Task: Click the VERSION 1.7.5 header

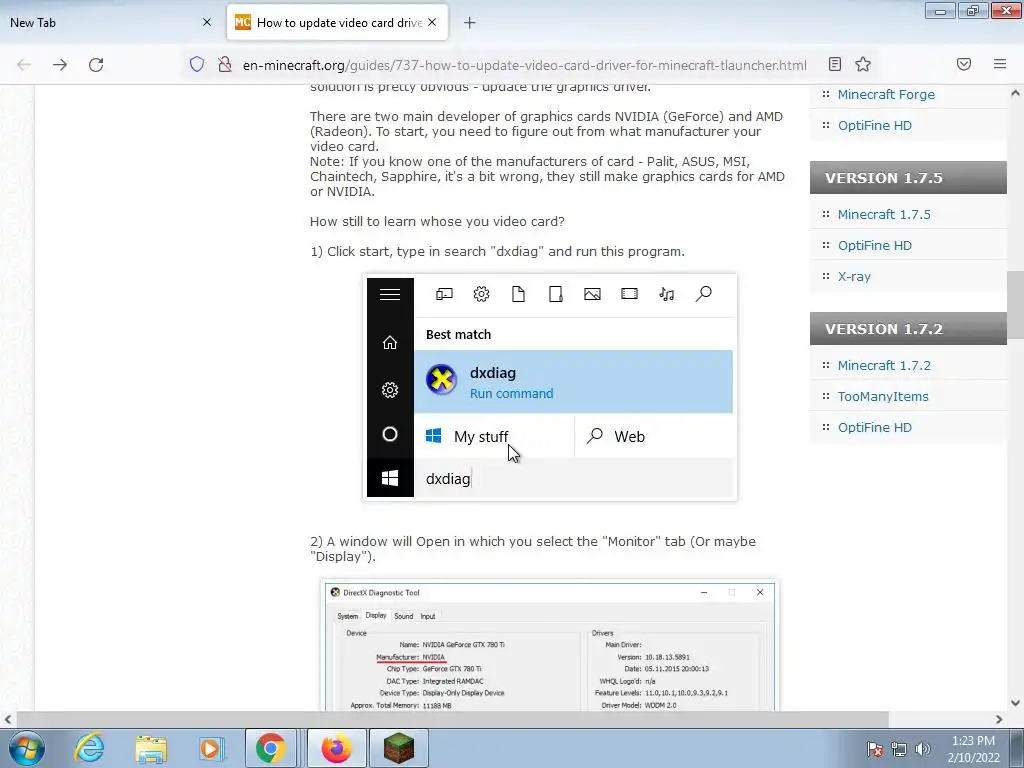Action: (x=908, y=178)
